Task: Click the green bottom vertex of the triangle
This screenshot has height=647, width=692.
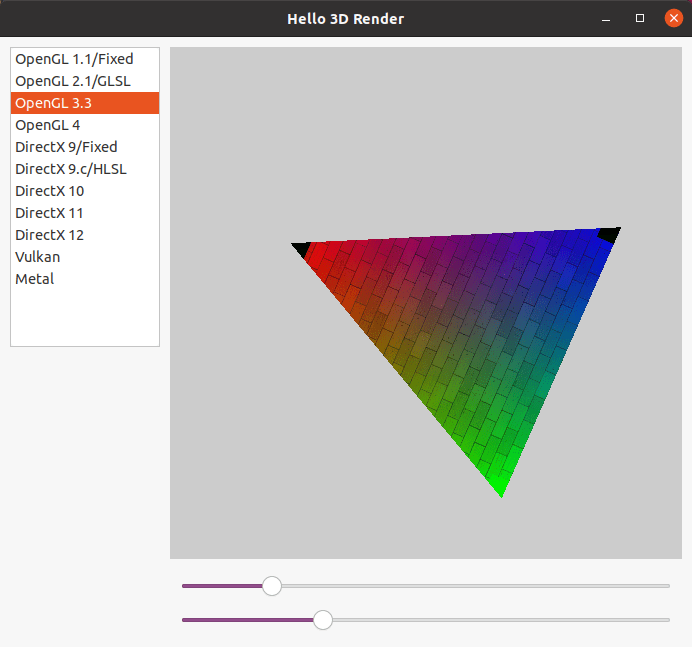Action: pyautogui.click(x=501, y=488)
